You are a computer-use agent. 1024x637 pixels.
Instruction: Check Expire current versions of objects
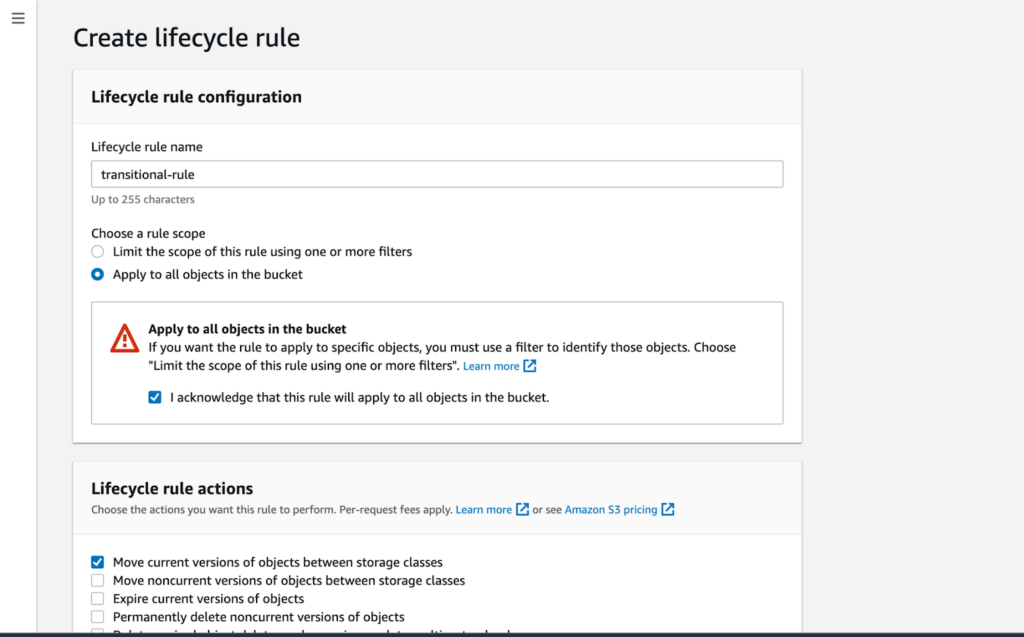(x=97, y=598)
